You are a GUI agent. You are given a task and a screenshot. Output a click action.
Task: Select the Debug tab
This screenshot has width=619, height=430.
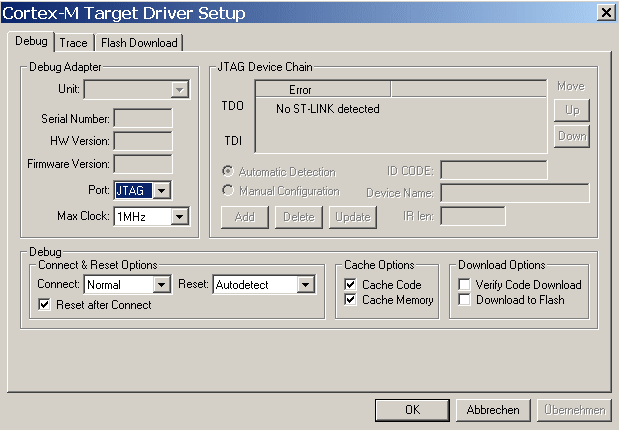[31, 41]
